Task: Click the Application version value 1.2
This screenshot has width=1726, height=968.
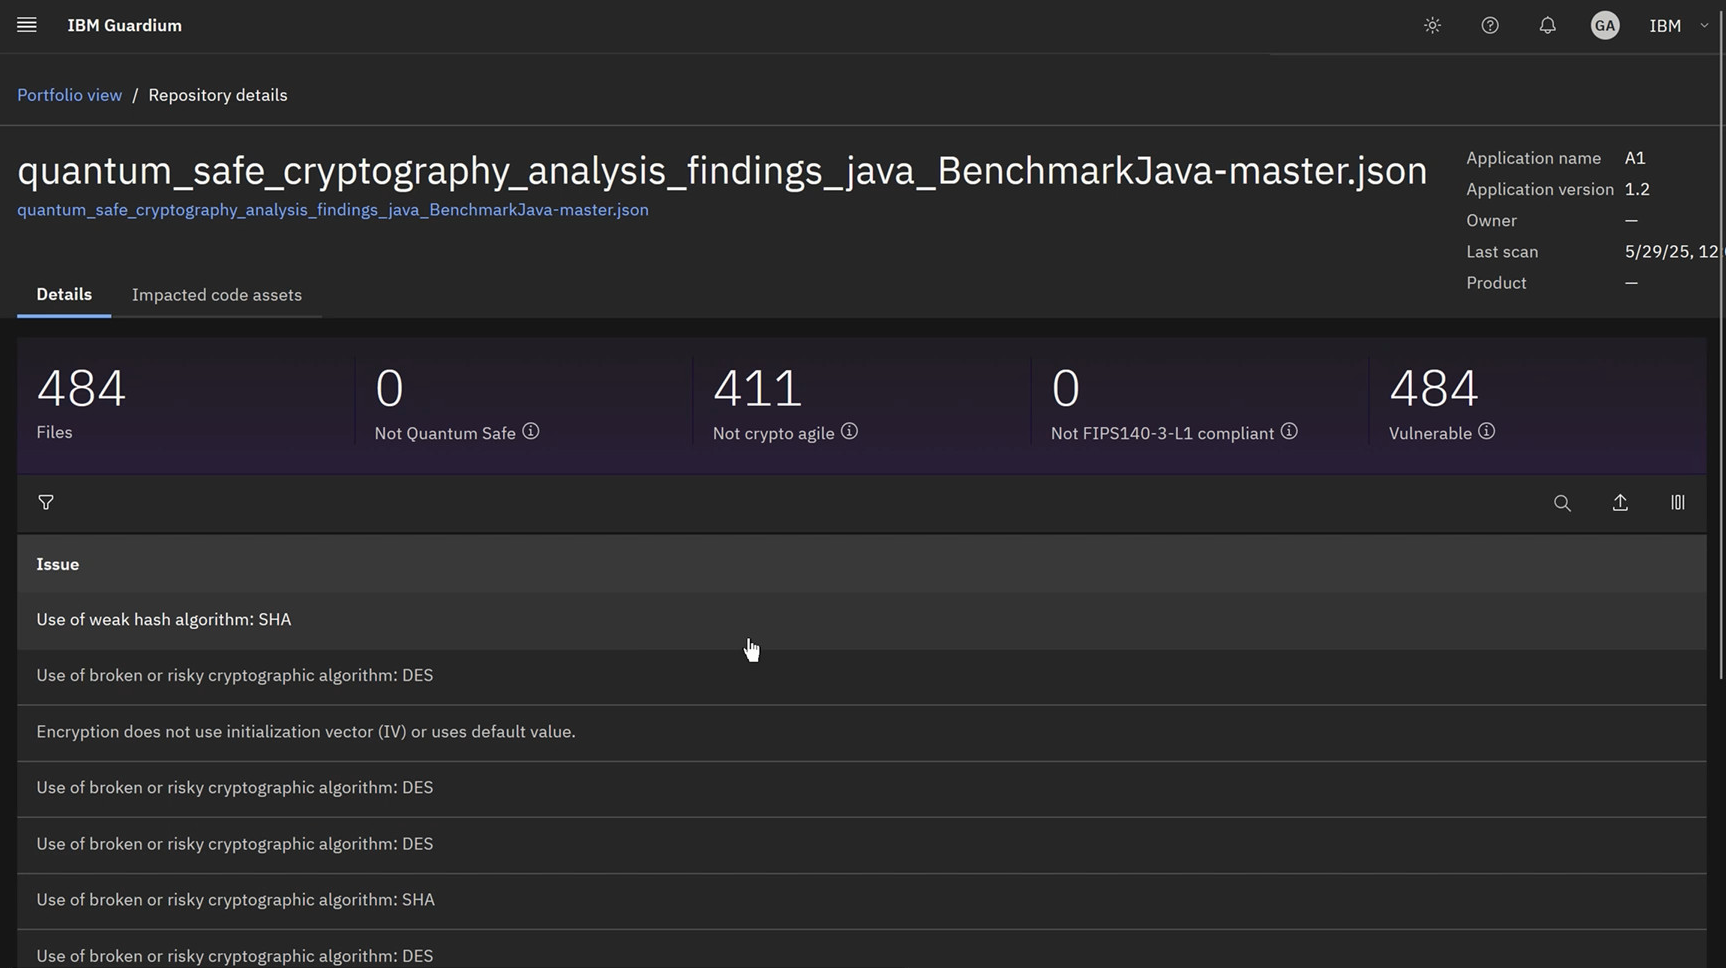Action: tap(1637, 189)
